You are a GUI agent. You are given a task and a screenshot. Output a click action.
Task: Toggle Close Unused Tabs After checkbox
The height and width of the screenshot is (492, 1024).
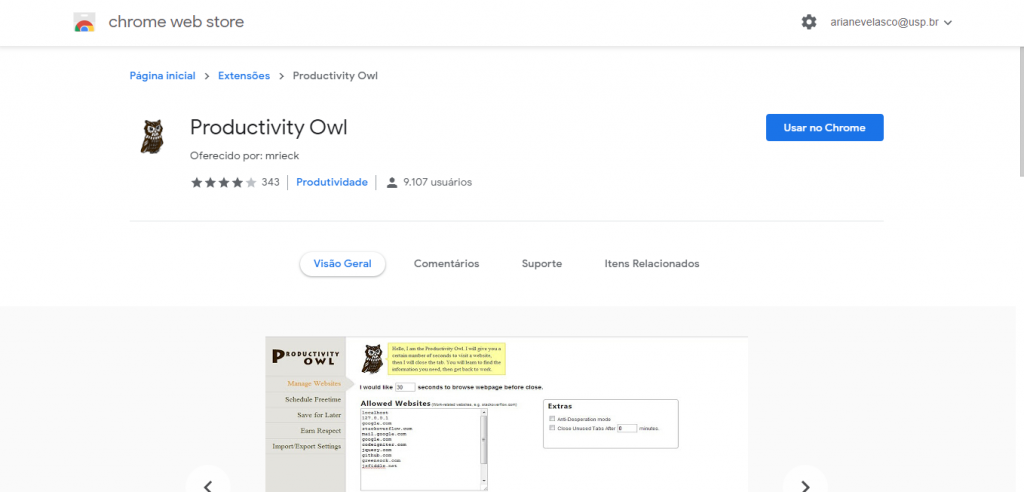(x=552, y=429)
